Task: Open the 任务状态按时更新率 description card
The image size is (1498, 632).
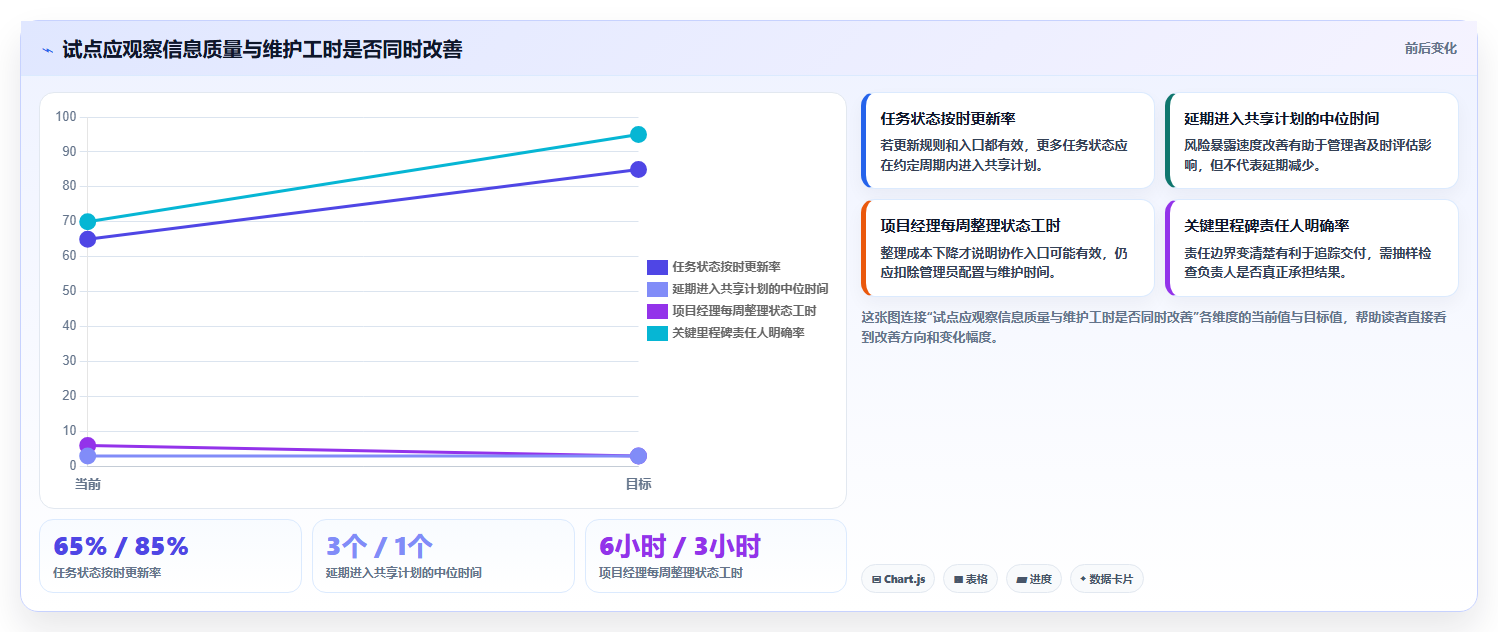Action: pos(1007,140)
